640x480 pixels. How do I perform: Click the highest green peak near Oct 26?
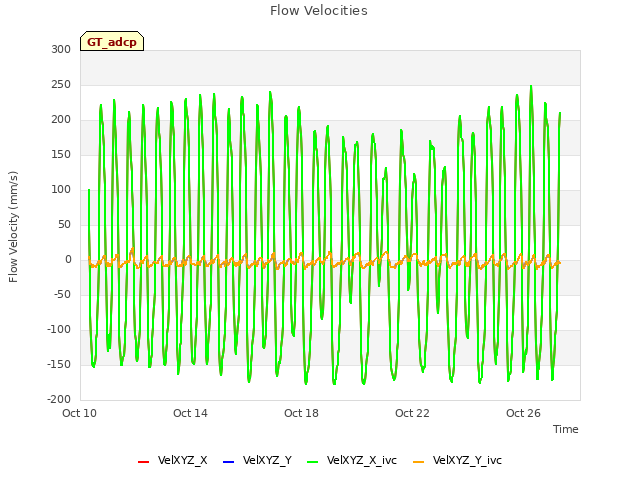pos(531,87)
